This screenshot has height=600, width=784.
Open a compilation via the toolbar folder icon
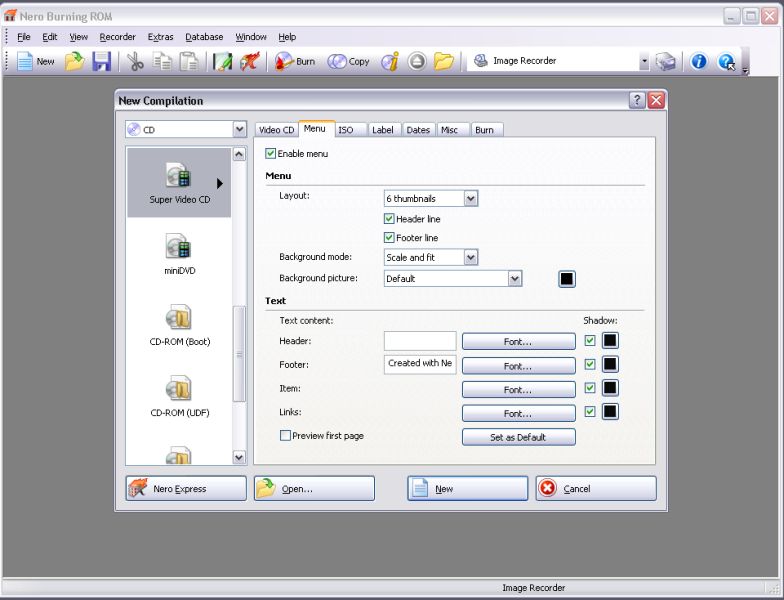click(74, 62)
